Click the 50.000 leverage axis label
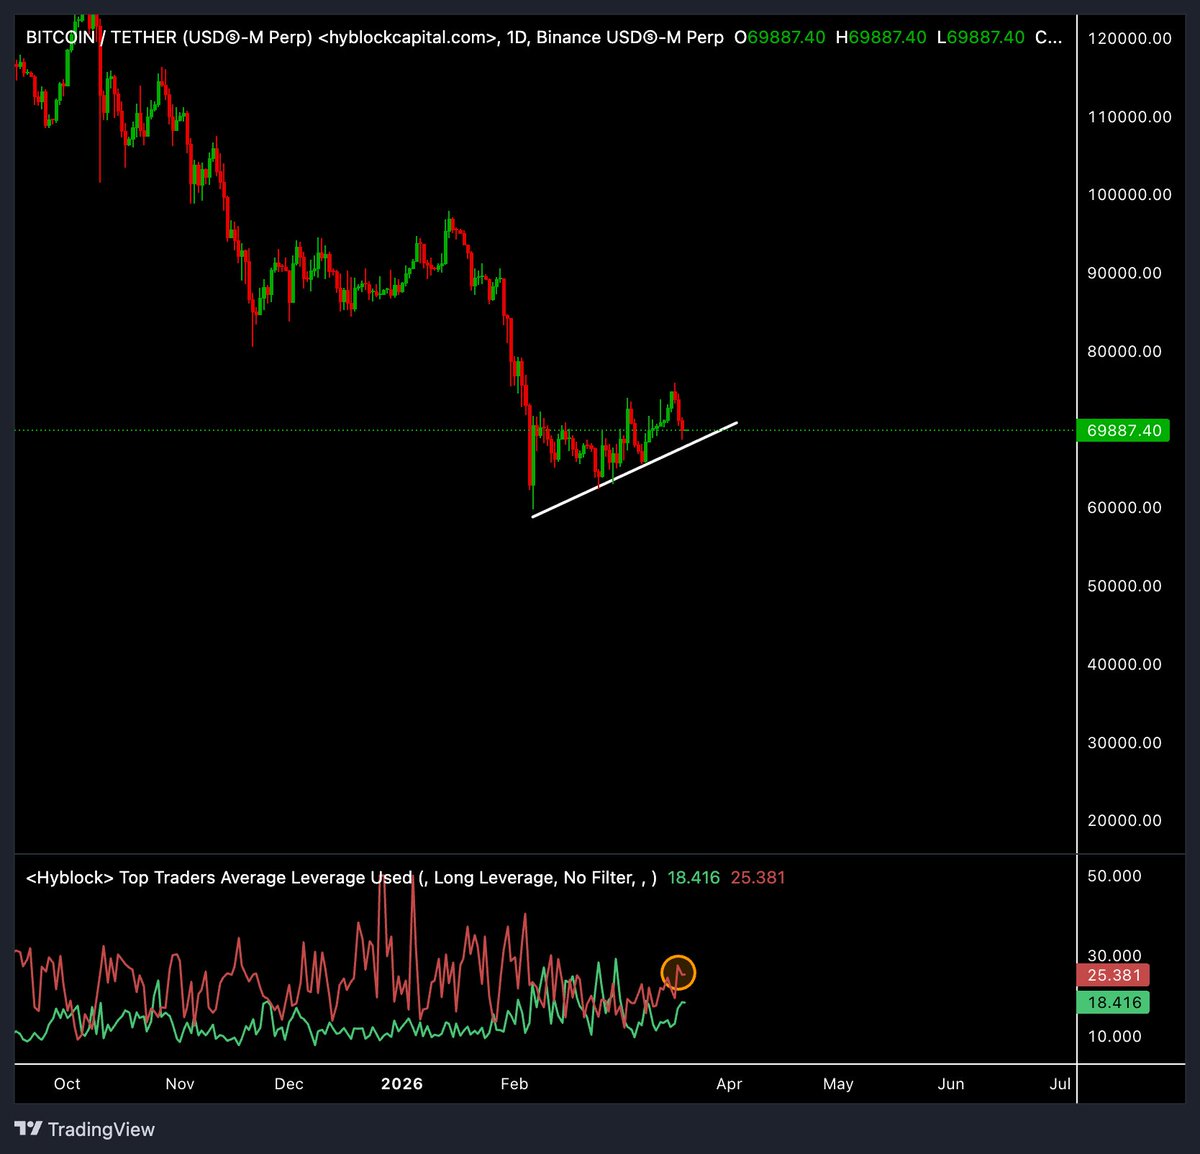 tap(1114, 876)
